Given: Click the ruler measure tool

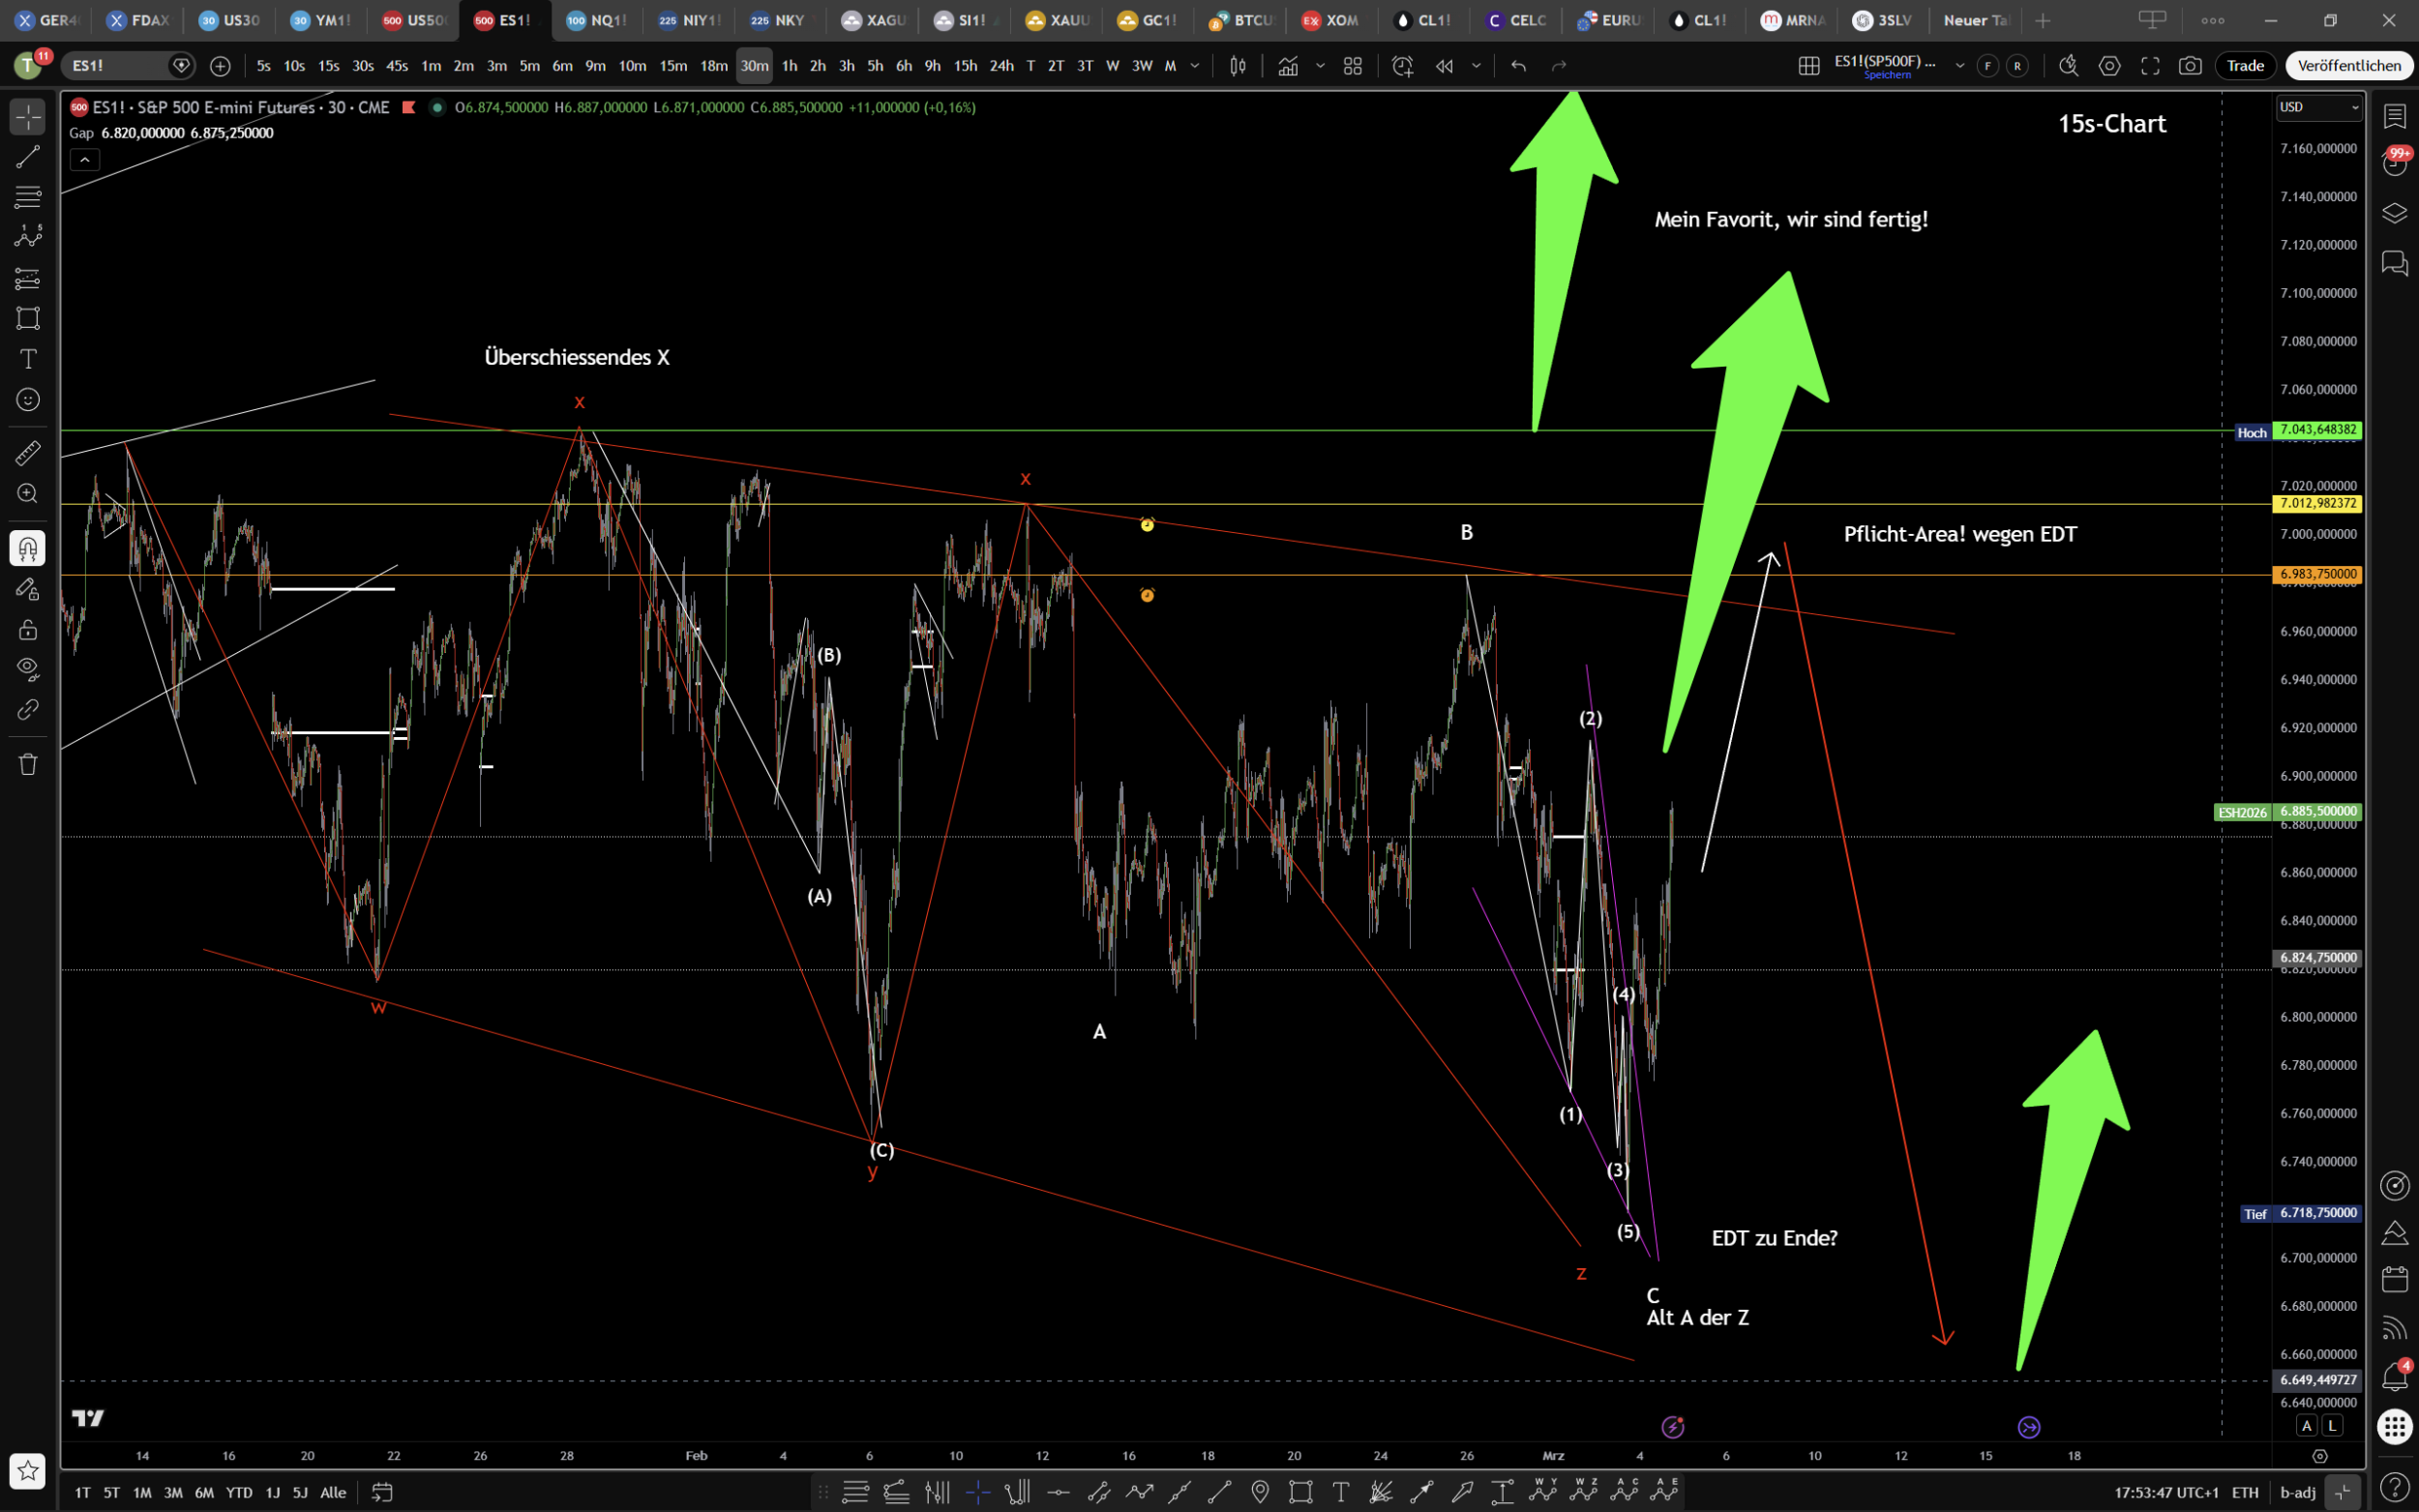Looking at the screenshot, I should (x=28, y=453).
